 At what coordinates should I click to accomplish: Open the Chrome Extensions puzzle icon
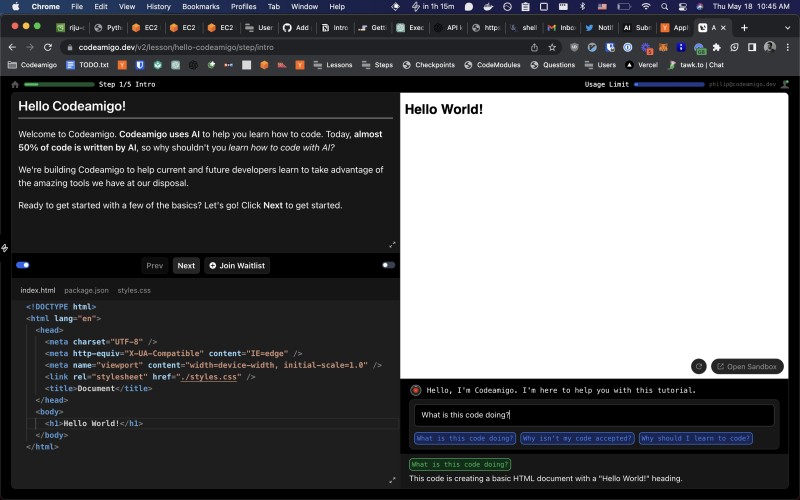pos(717,47)
